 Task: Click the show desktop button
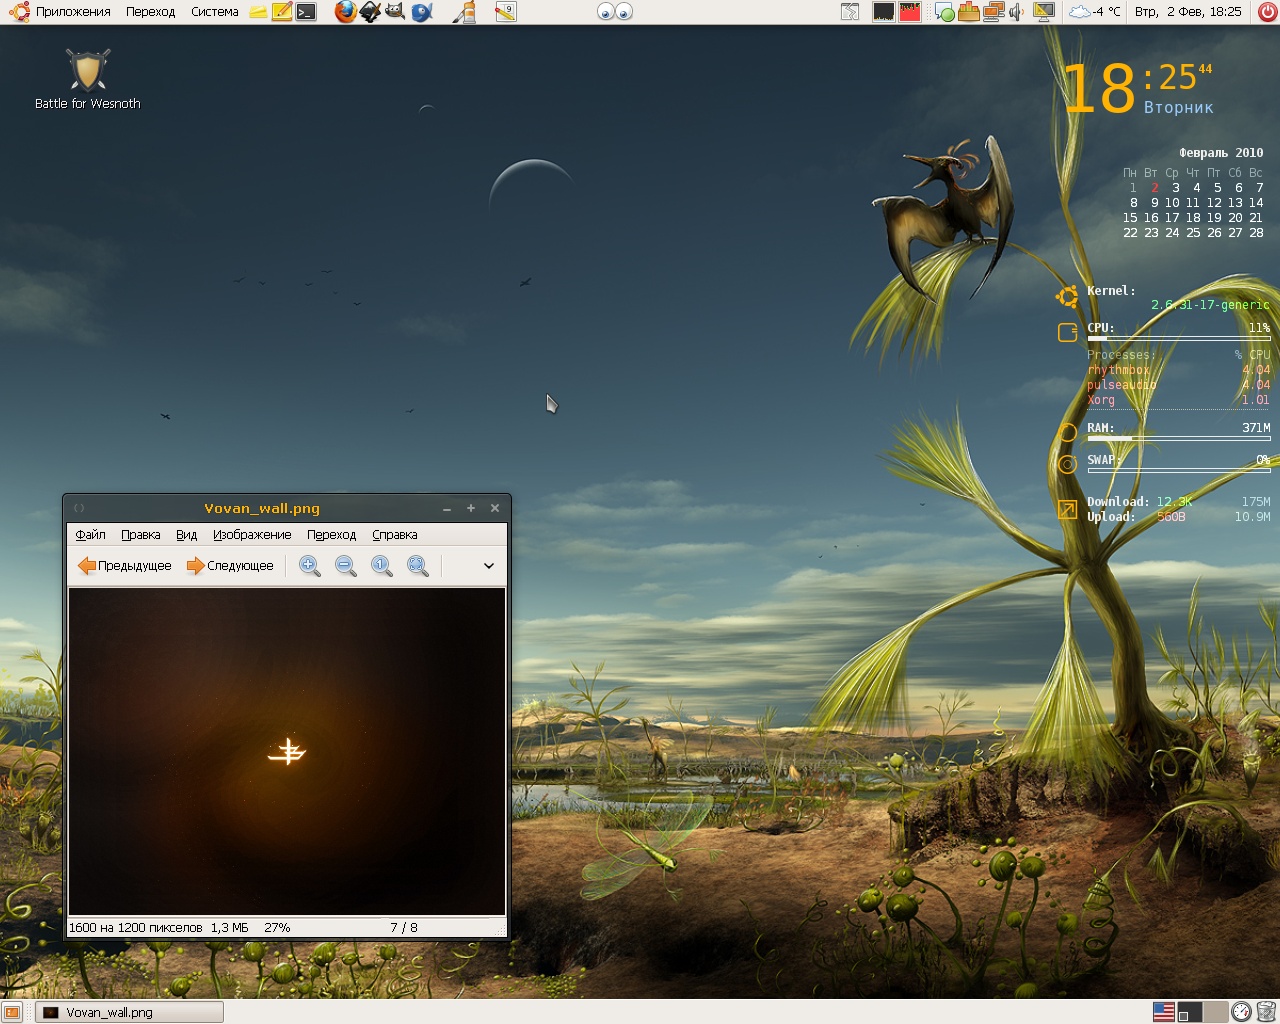[12, 1012]
